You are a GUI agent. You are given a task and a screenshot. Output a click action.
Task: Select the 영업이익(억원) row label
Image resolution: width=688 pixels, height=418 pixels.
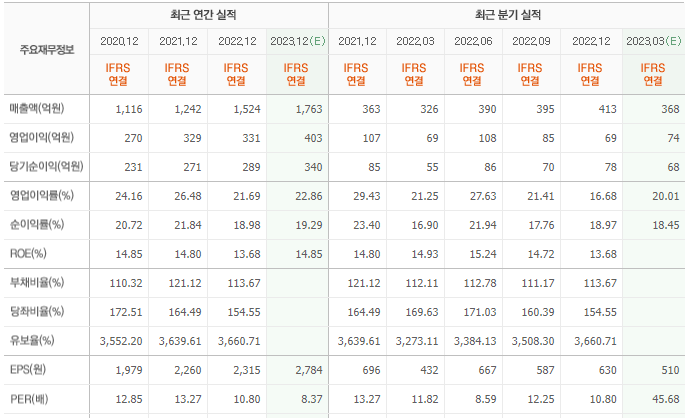tap(42, 137)
